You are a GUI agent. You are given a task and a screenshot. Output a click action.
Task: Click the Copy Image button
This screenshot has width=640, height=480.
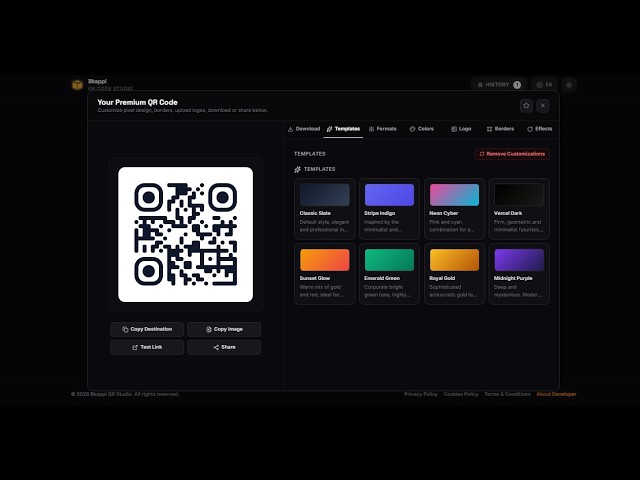[224, 329]
